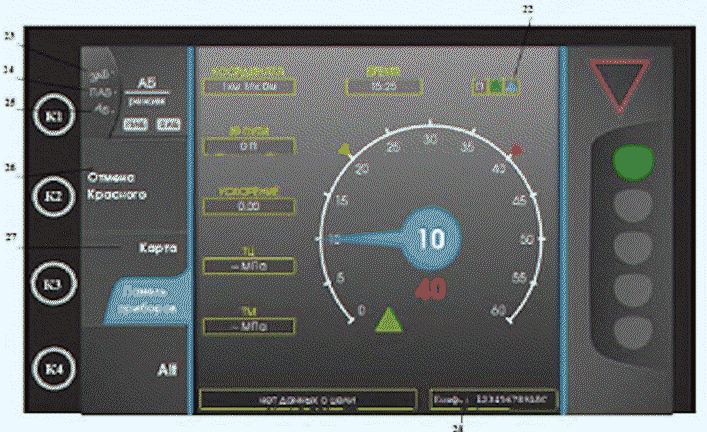Click the right small box under АБ
This screenshot has width=707, height=432.
click(x=168, y=124)
